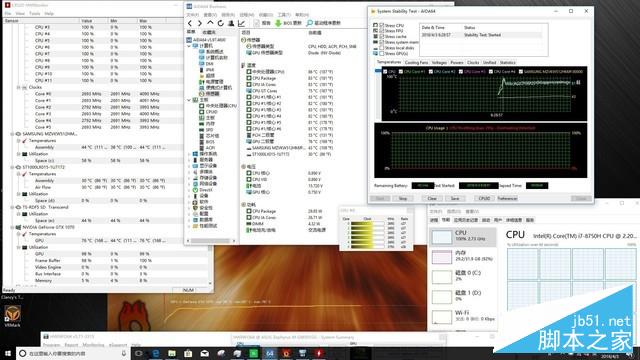This screenshot has width=640, height=360.
Task: Uncheck Stress cache option
Action: click(382, 36)
